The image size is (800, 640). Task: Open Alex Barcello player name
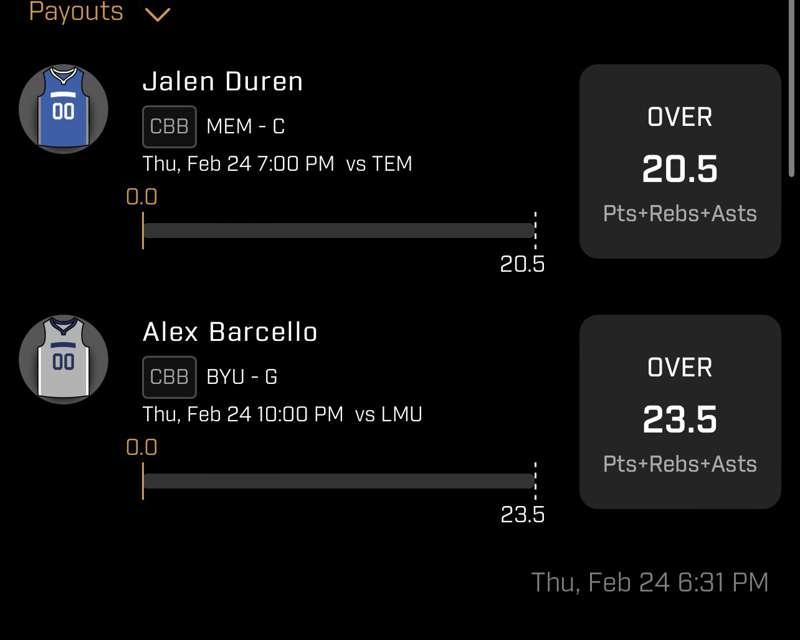tap(230, 332)
